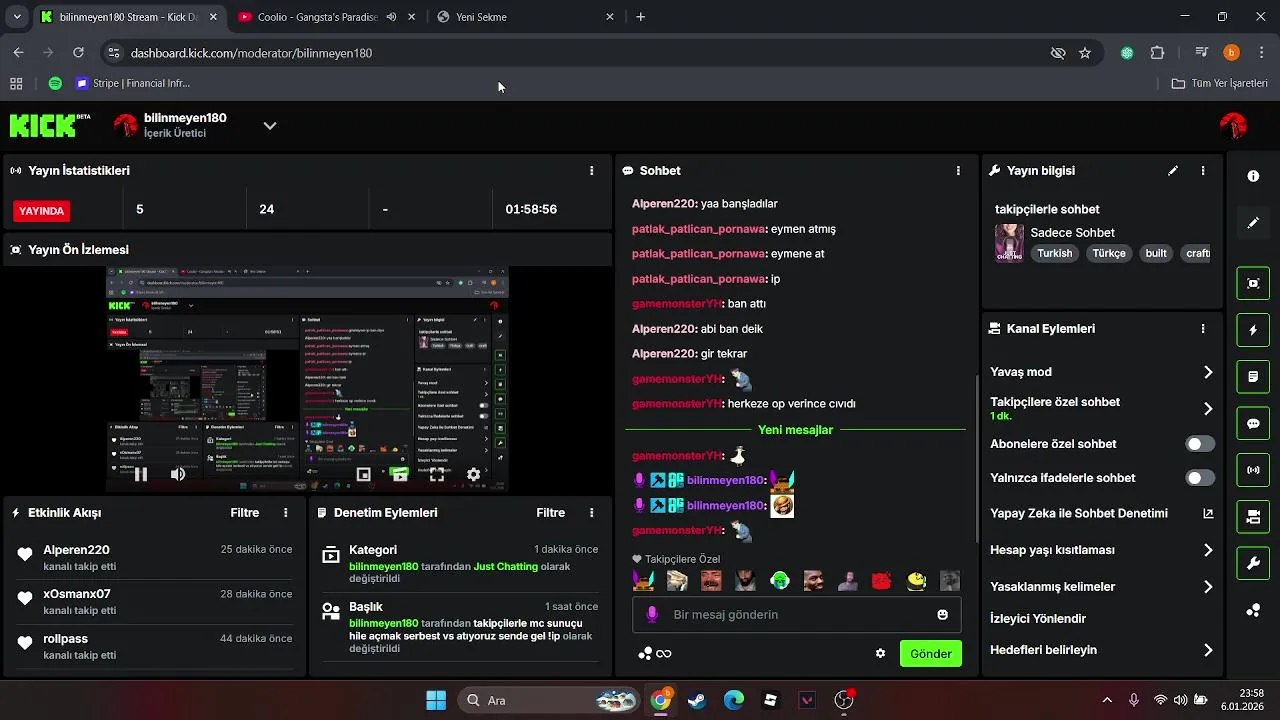This screenshot has width=1280, height=720.
Task: Select the red emote in emote row
Action: coord(881,581)
